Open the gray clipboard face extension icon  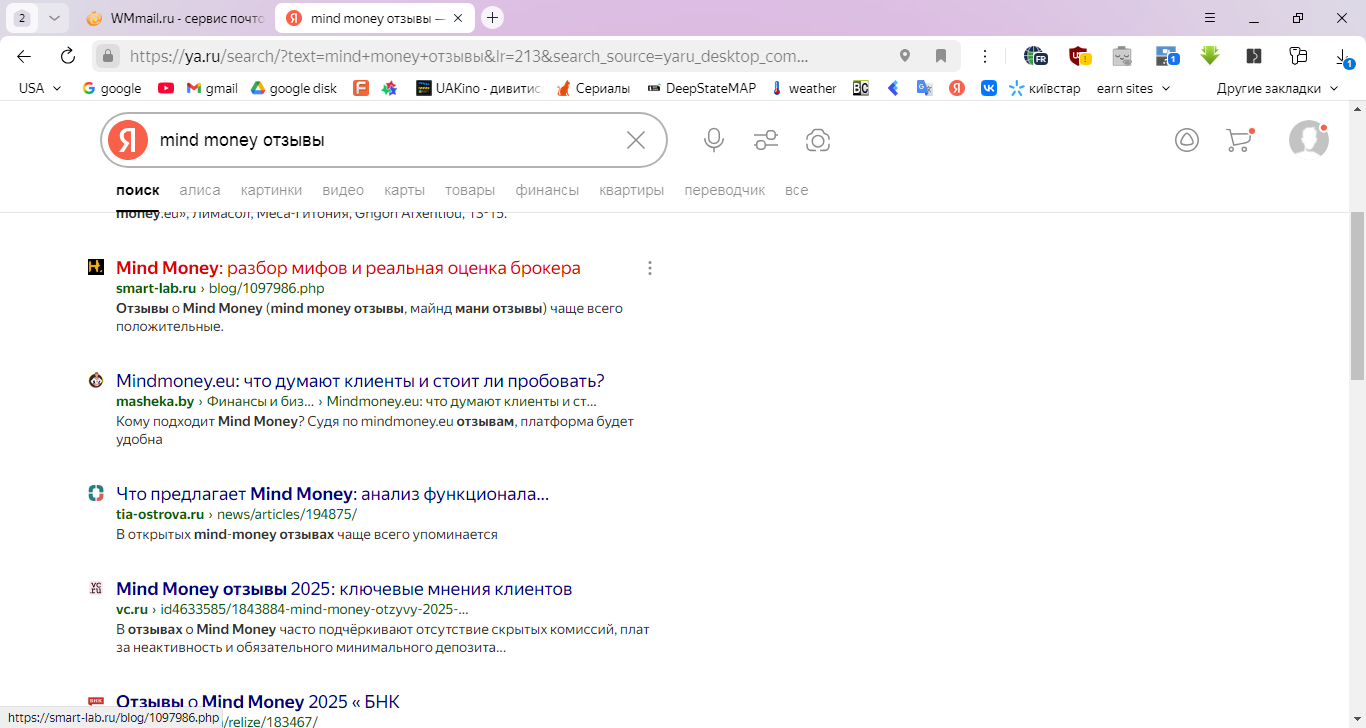coord(1122,56)
